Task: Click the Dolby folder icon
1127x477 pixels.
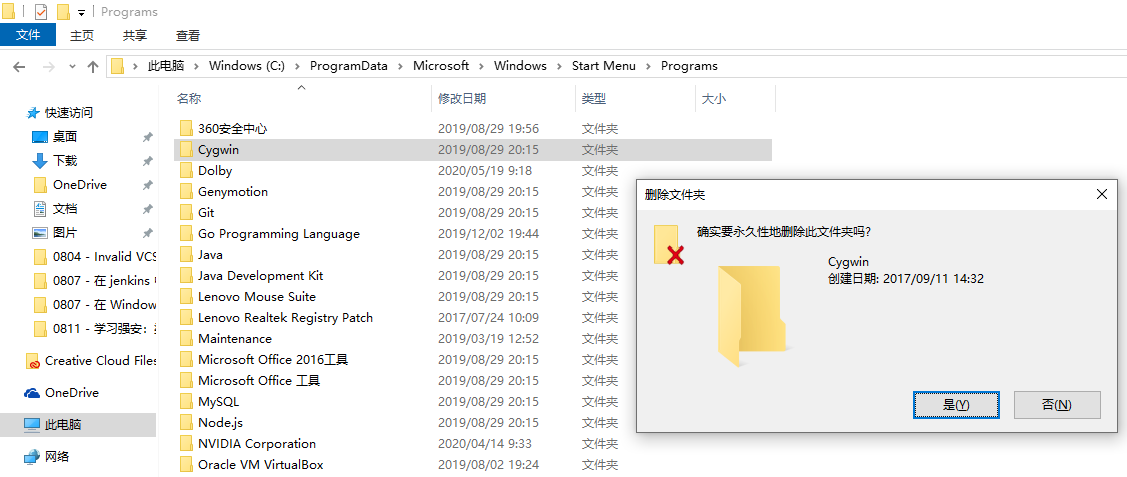Action: (186, 171)
